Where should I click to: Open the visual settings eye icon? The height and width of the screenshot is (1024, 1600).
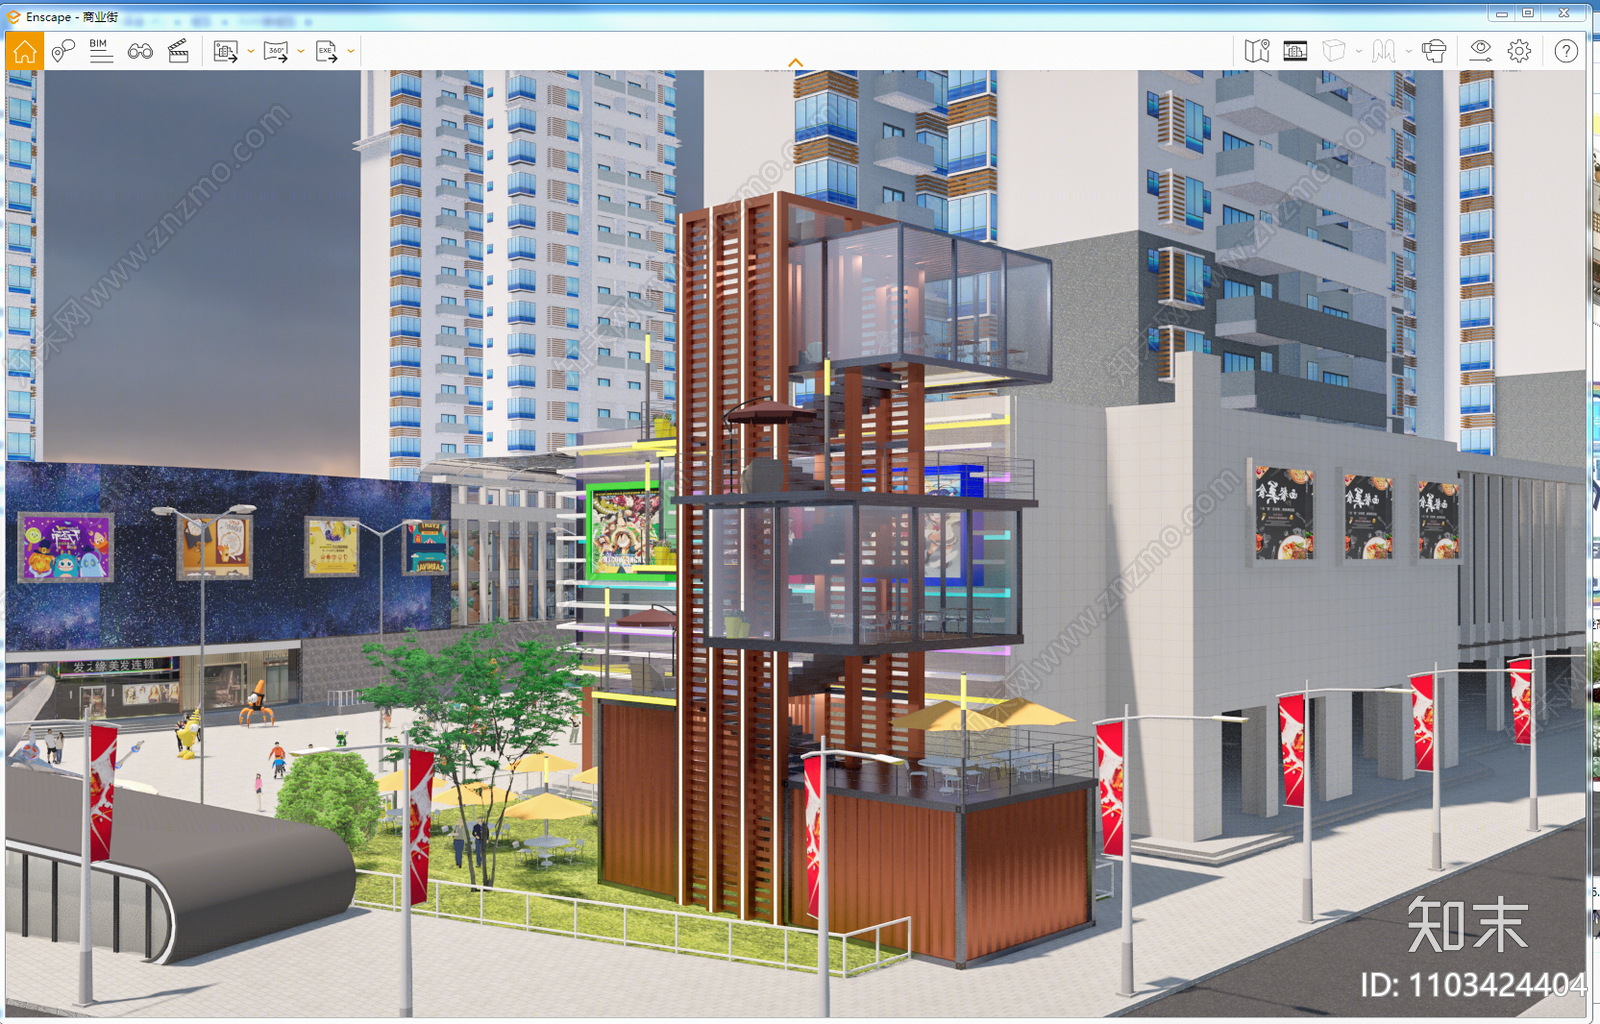(1481, 51)
